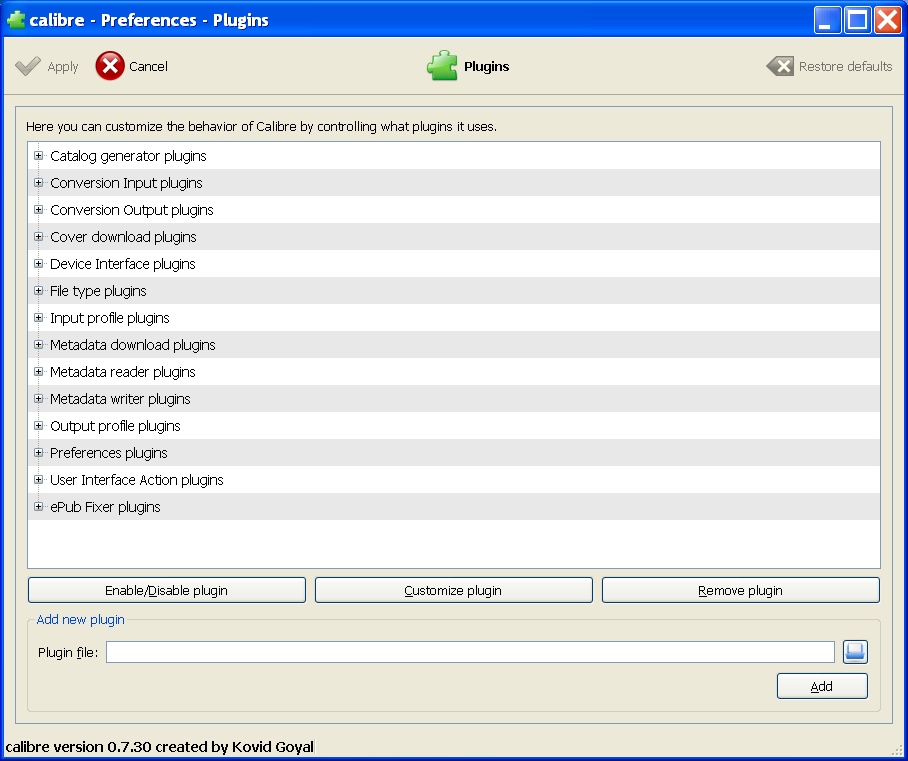The height and width of the screenshot is (761, 908).
Task: Expand ePub Fixer plugins node
Action: coord(38,507)
